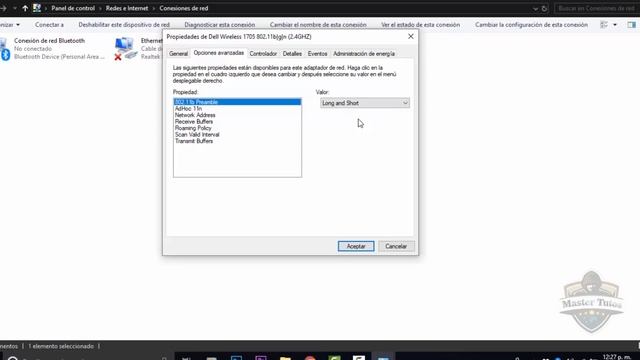Click the Conexión de red Bluetooth label
Screen dimensions: 640x360
[x=49, y=40]
